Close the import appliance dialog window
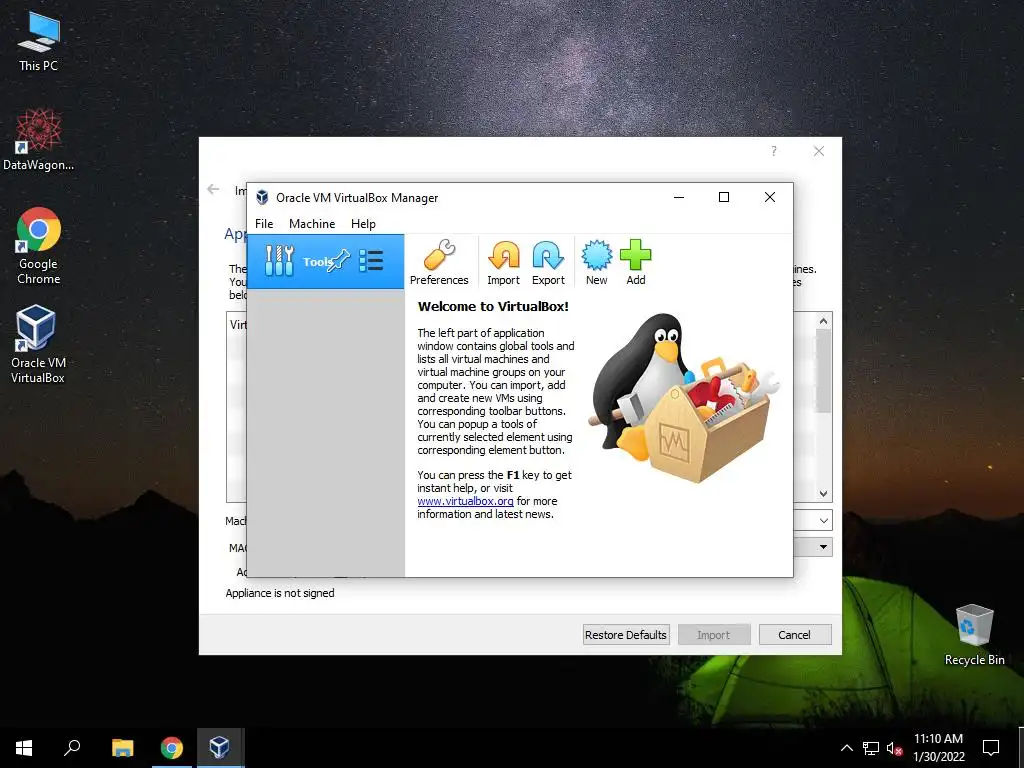The height and width of the screenshot is (768, 1024). tap(818, 152)
